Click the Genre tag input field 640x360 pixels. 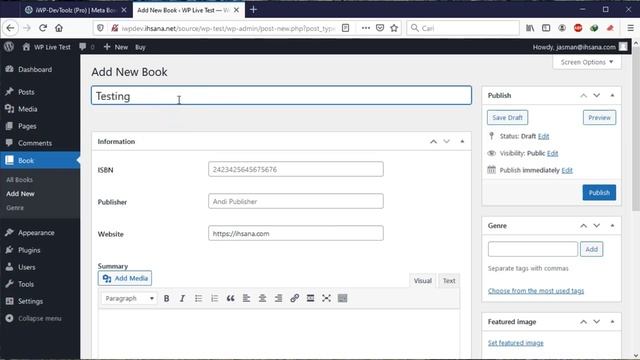point(533,249)
